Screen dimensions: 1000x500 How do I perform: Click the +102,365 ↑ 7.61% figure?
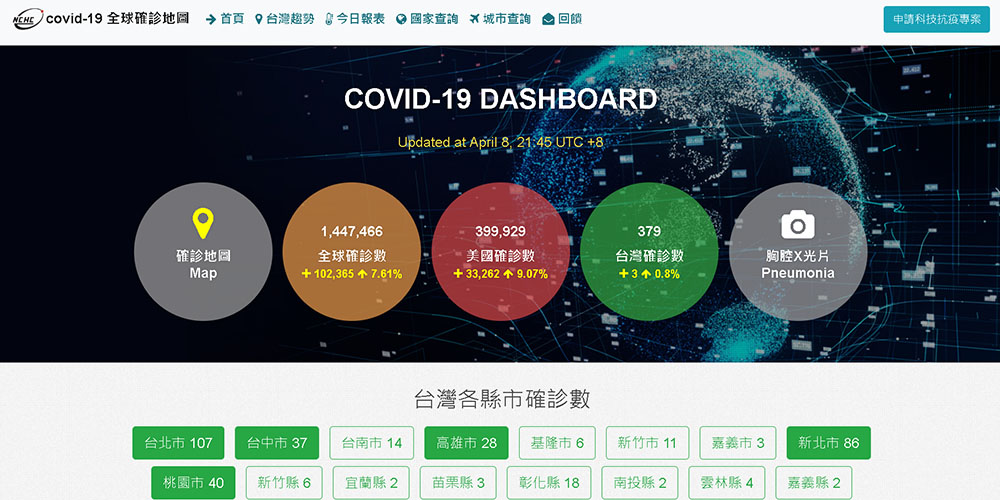[352, 274]
